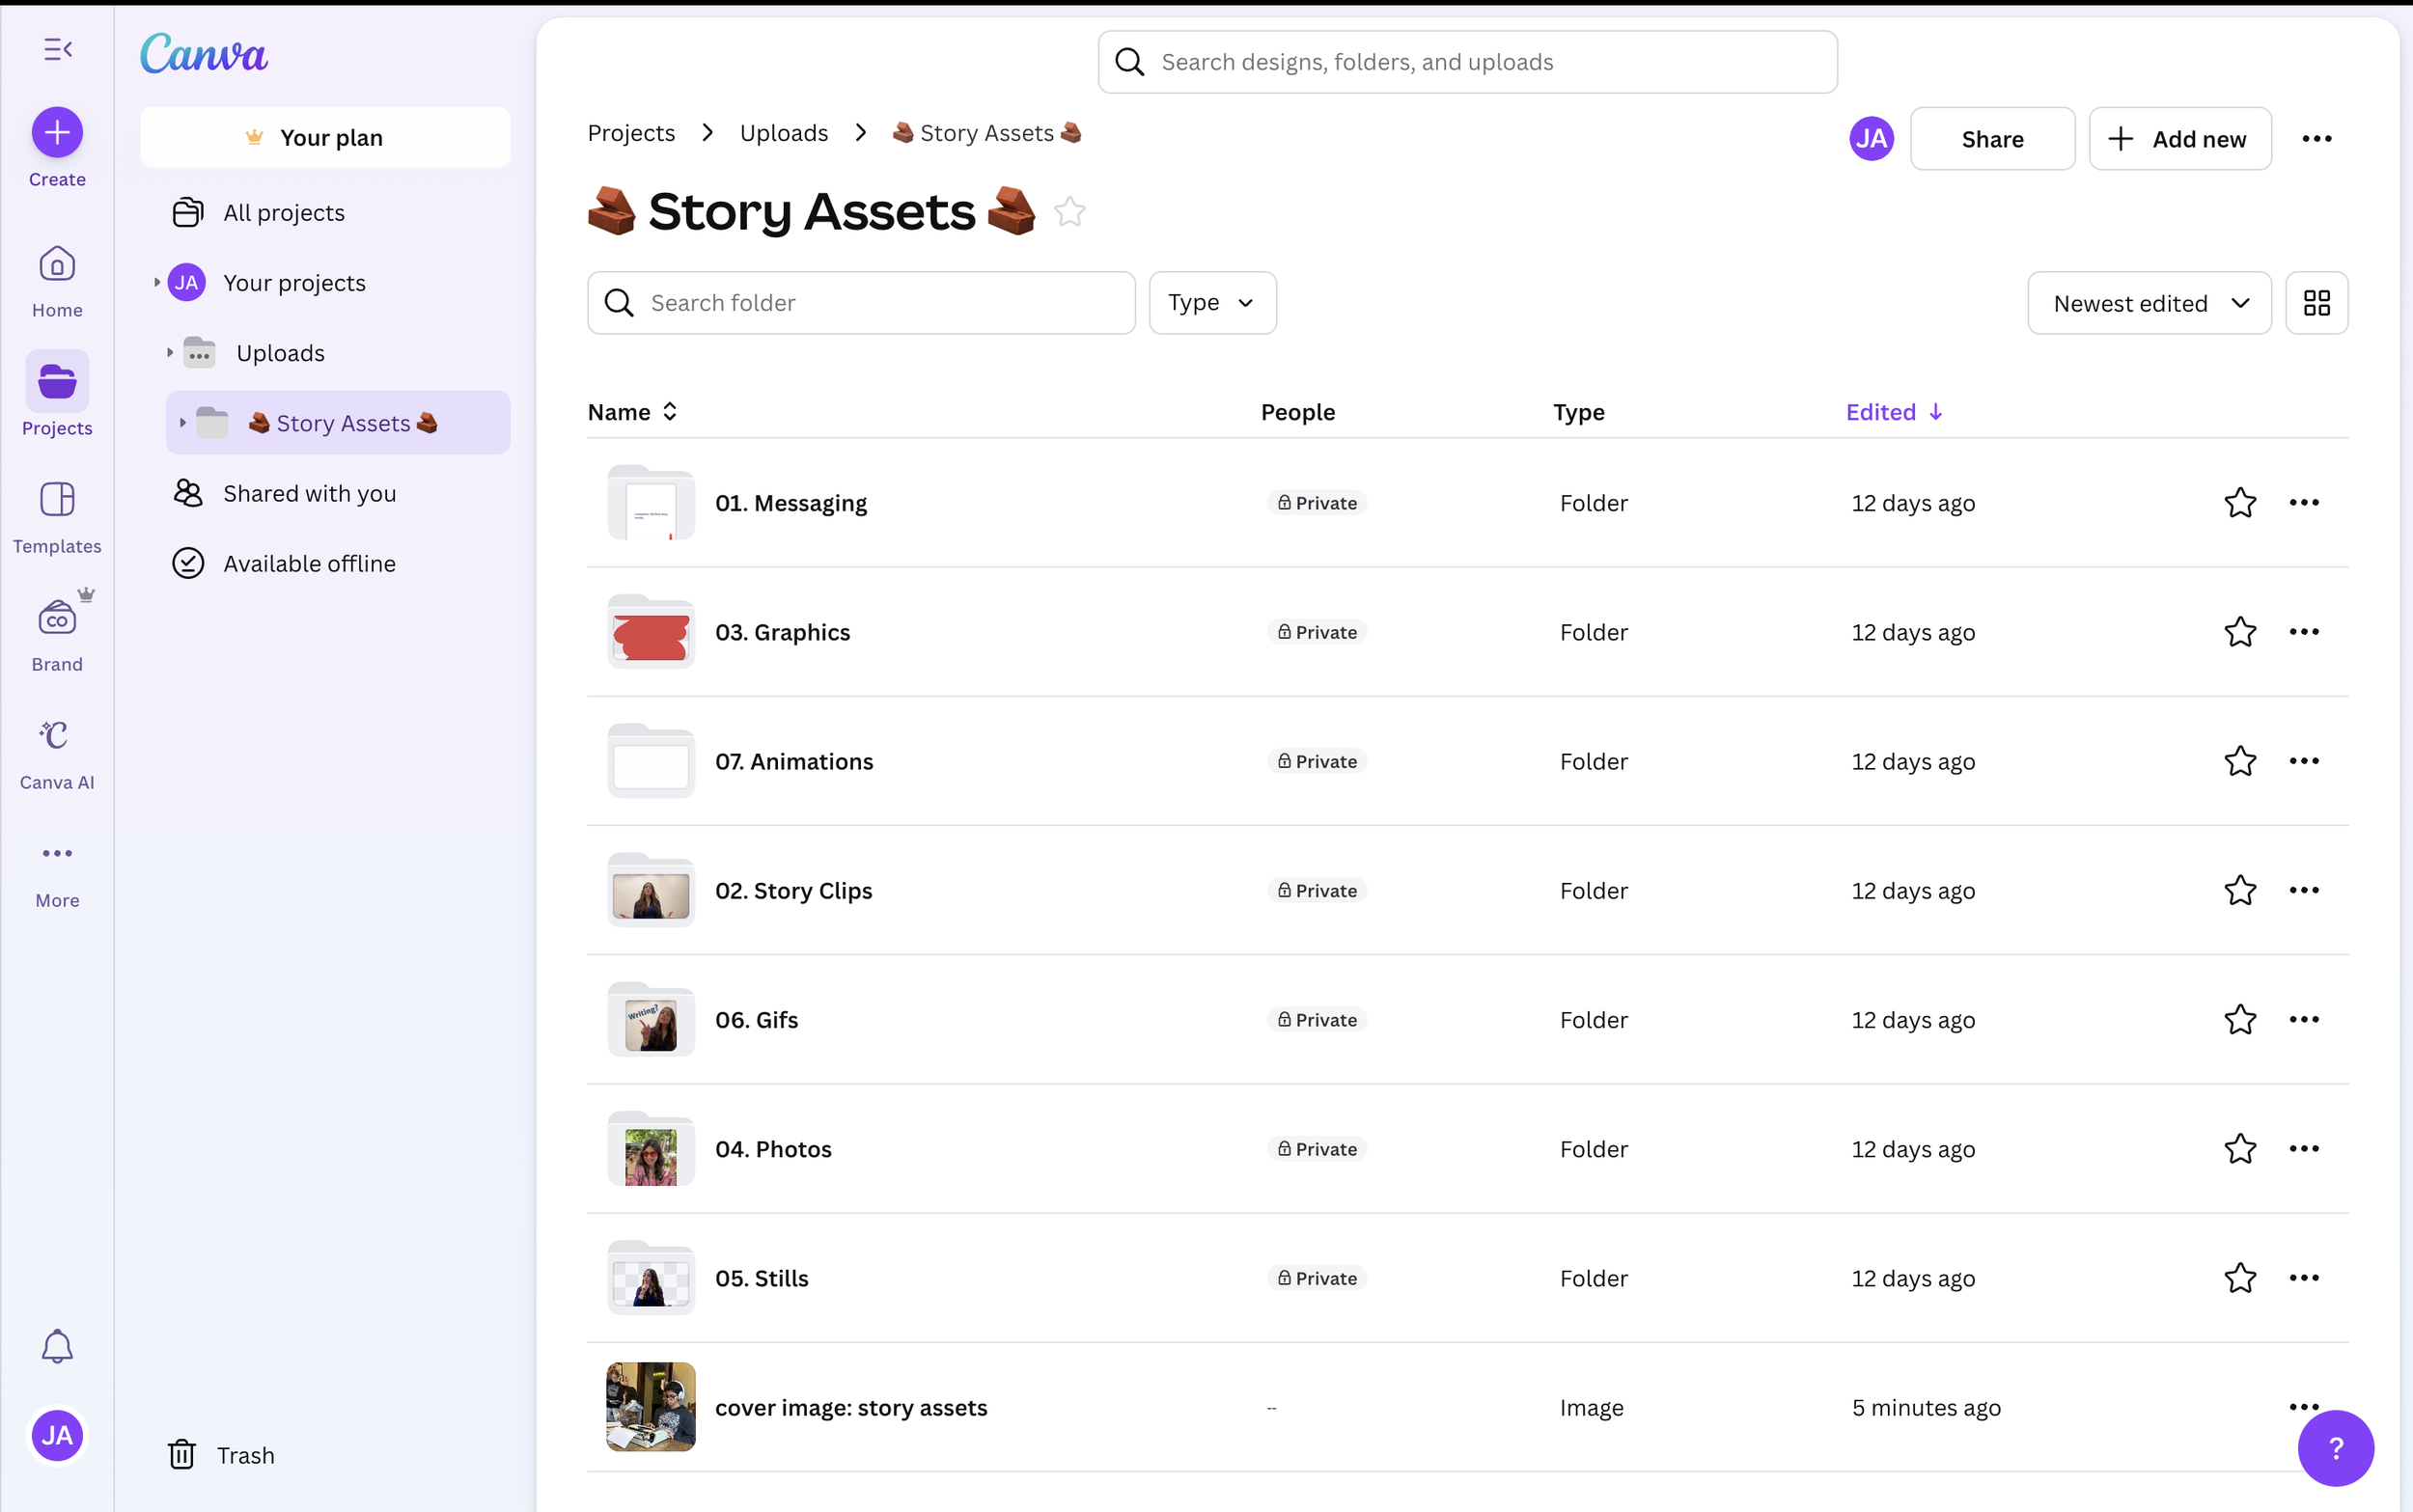Open Canva AI from sidebar
2413x1512 pixels.
57,737
